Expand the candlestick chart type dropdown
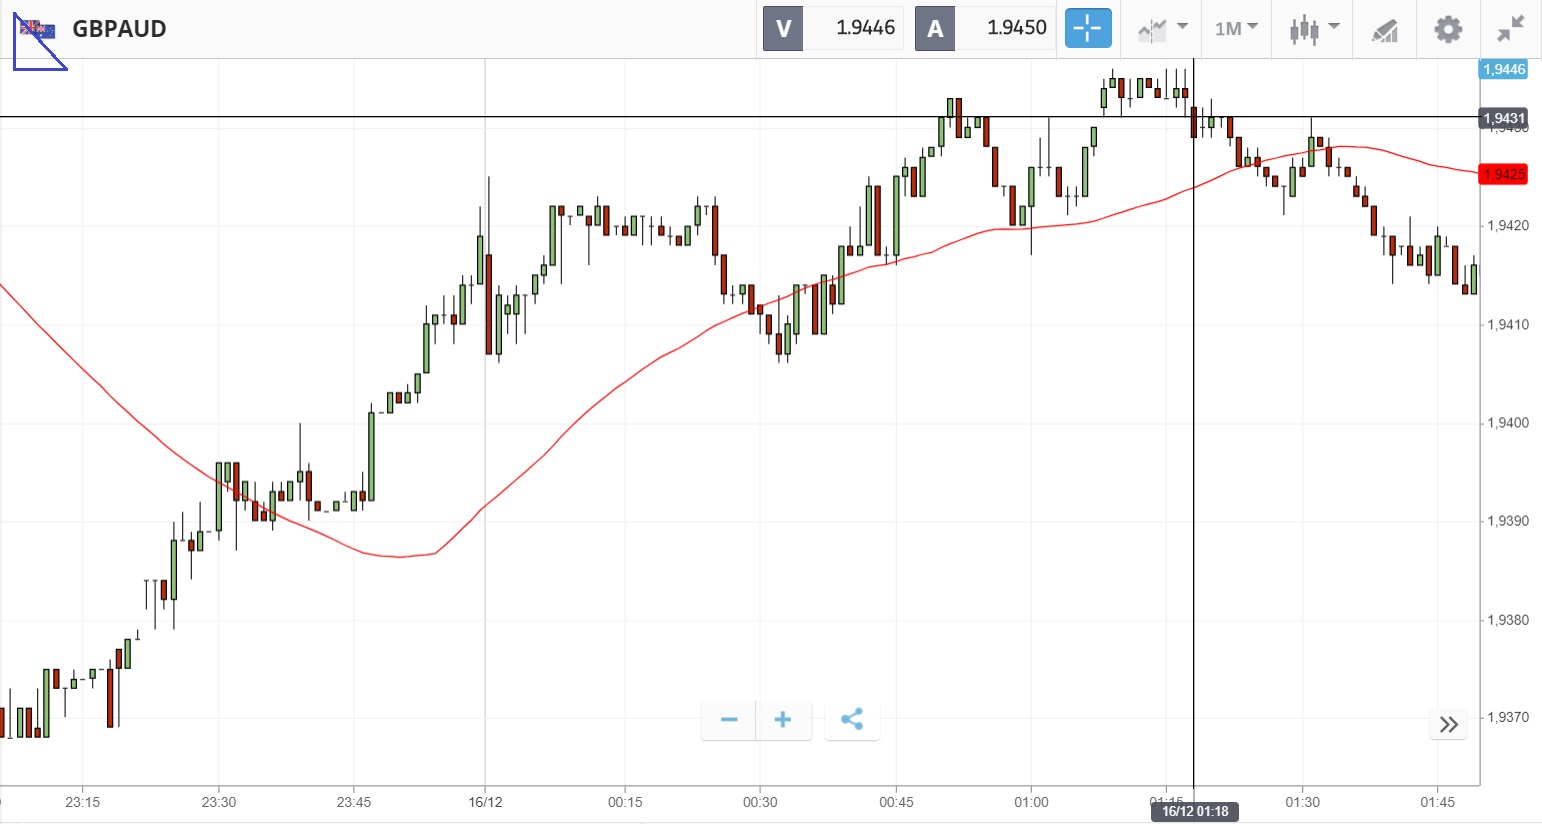The width and height of the screenshot is (1542, 824). click(1313, 28)
